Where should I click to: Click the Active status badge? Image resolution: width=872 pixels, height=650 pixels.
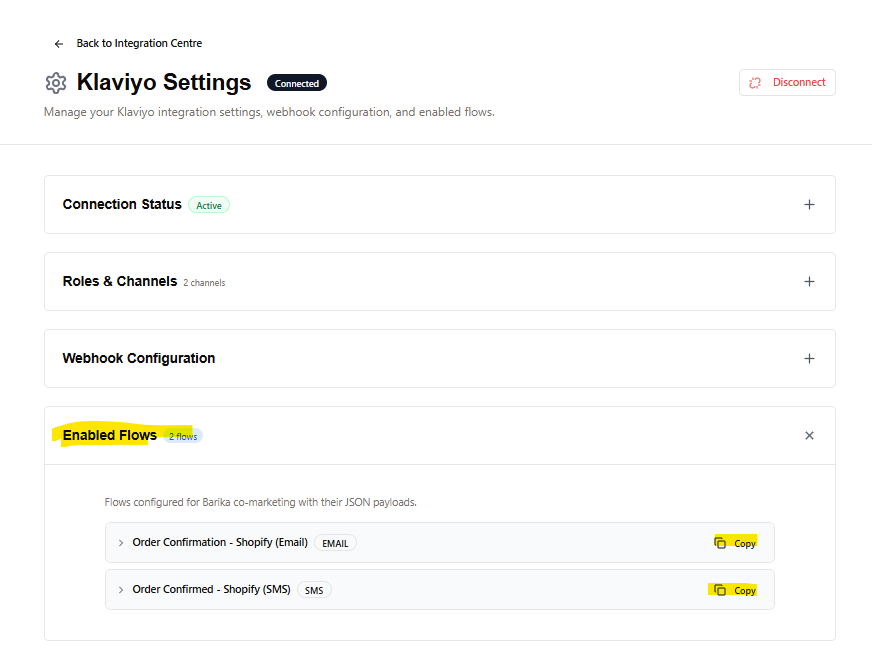(x=209, y=205)
